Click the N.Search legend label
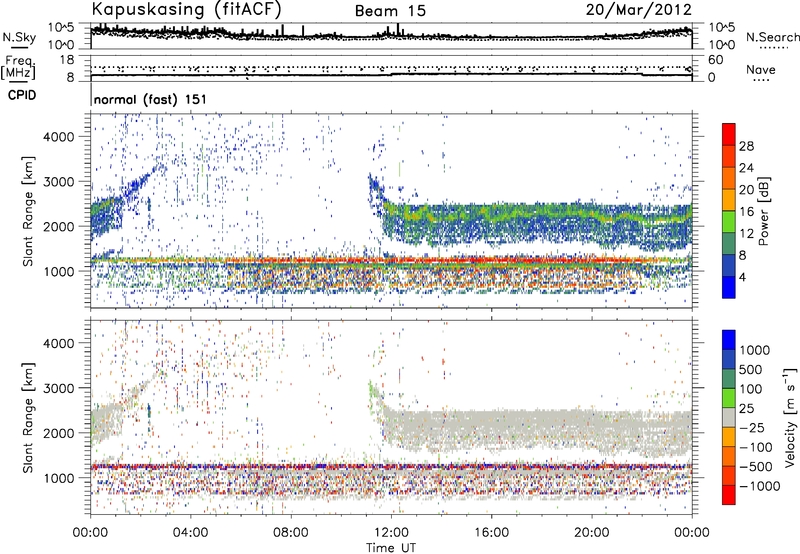Viewport: 800px width, 554px height. (772, 37)
